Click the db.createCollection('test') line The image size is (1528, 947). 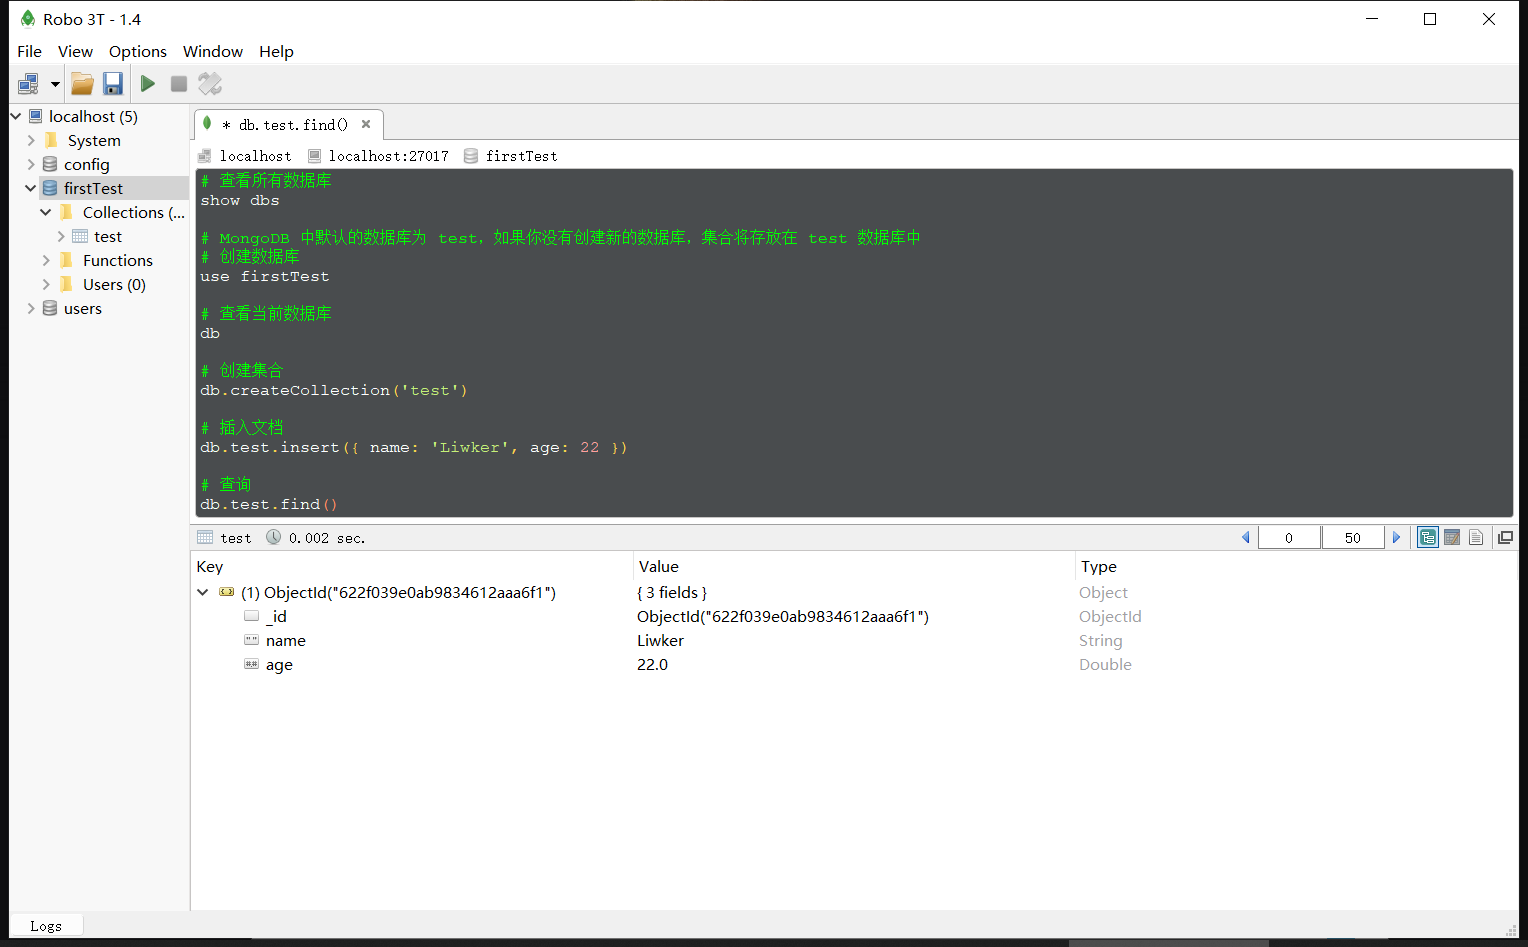click(334, 391)
